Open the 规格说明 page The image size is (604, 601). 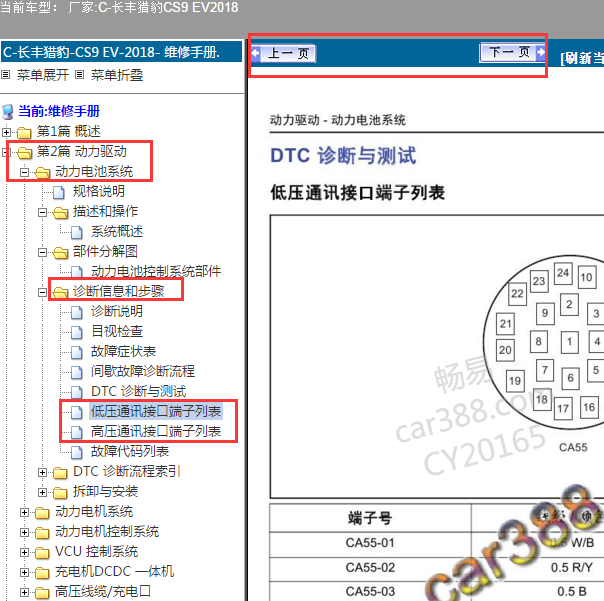(99, 191)
